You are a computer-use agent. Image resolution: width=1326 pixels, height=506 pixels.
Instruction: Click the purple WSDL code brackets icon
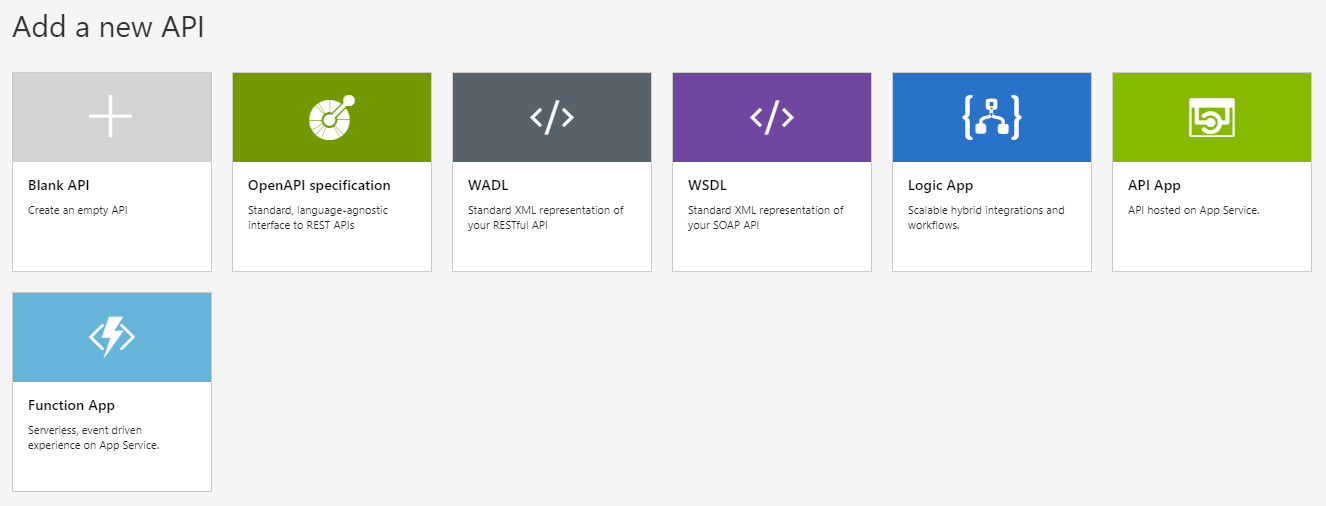(x=771, y=117)
